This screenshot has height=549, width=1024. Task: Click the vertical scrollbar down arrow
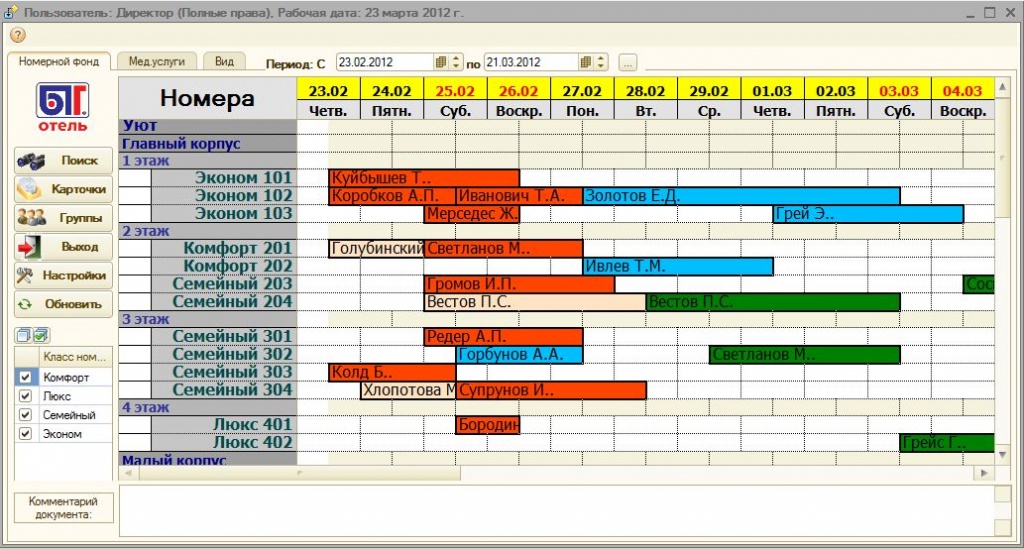point(1002,454)
